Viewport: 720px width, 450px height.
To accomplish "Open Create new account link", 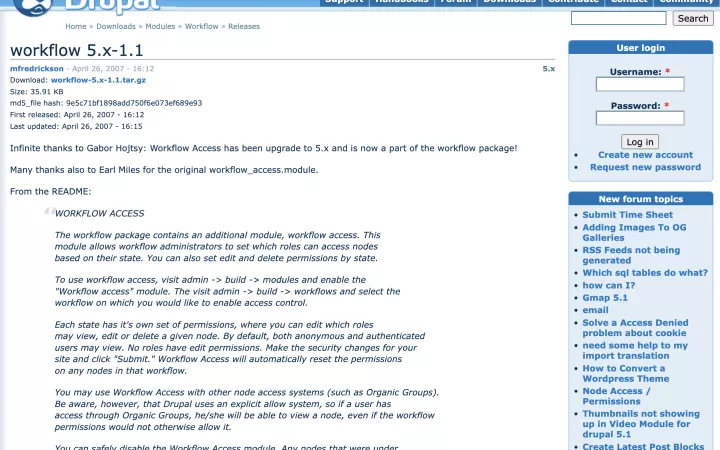I will click(x=645, y=155).
